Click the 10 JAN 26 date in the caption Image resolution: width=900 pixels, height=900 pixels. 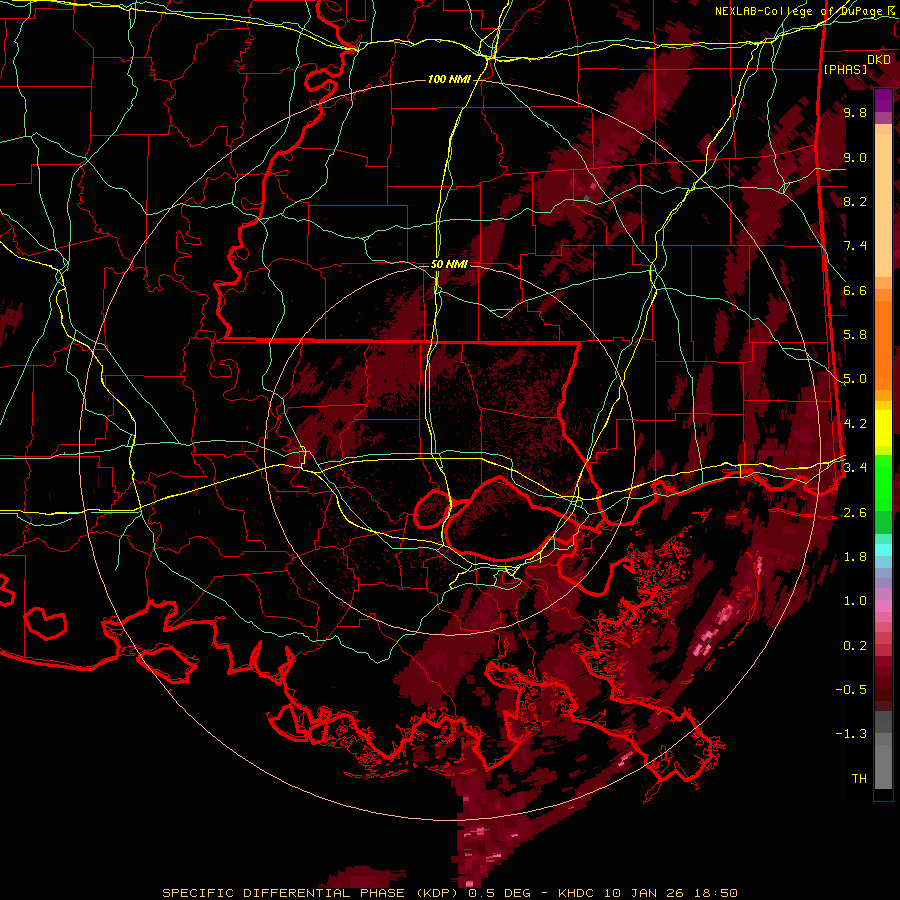tap(643, 893)
